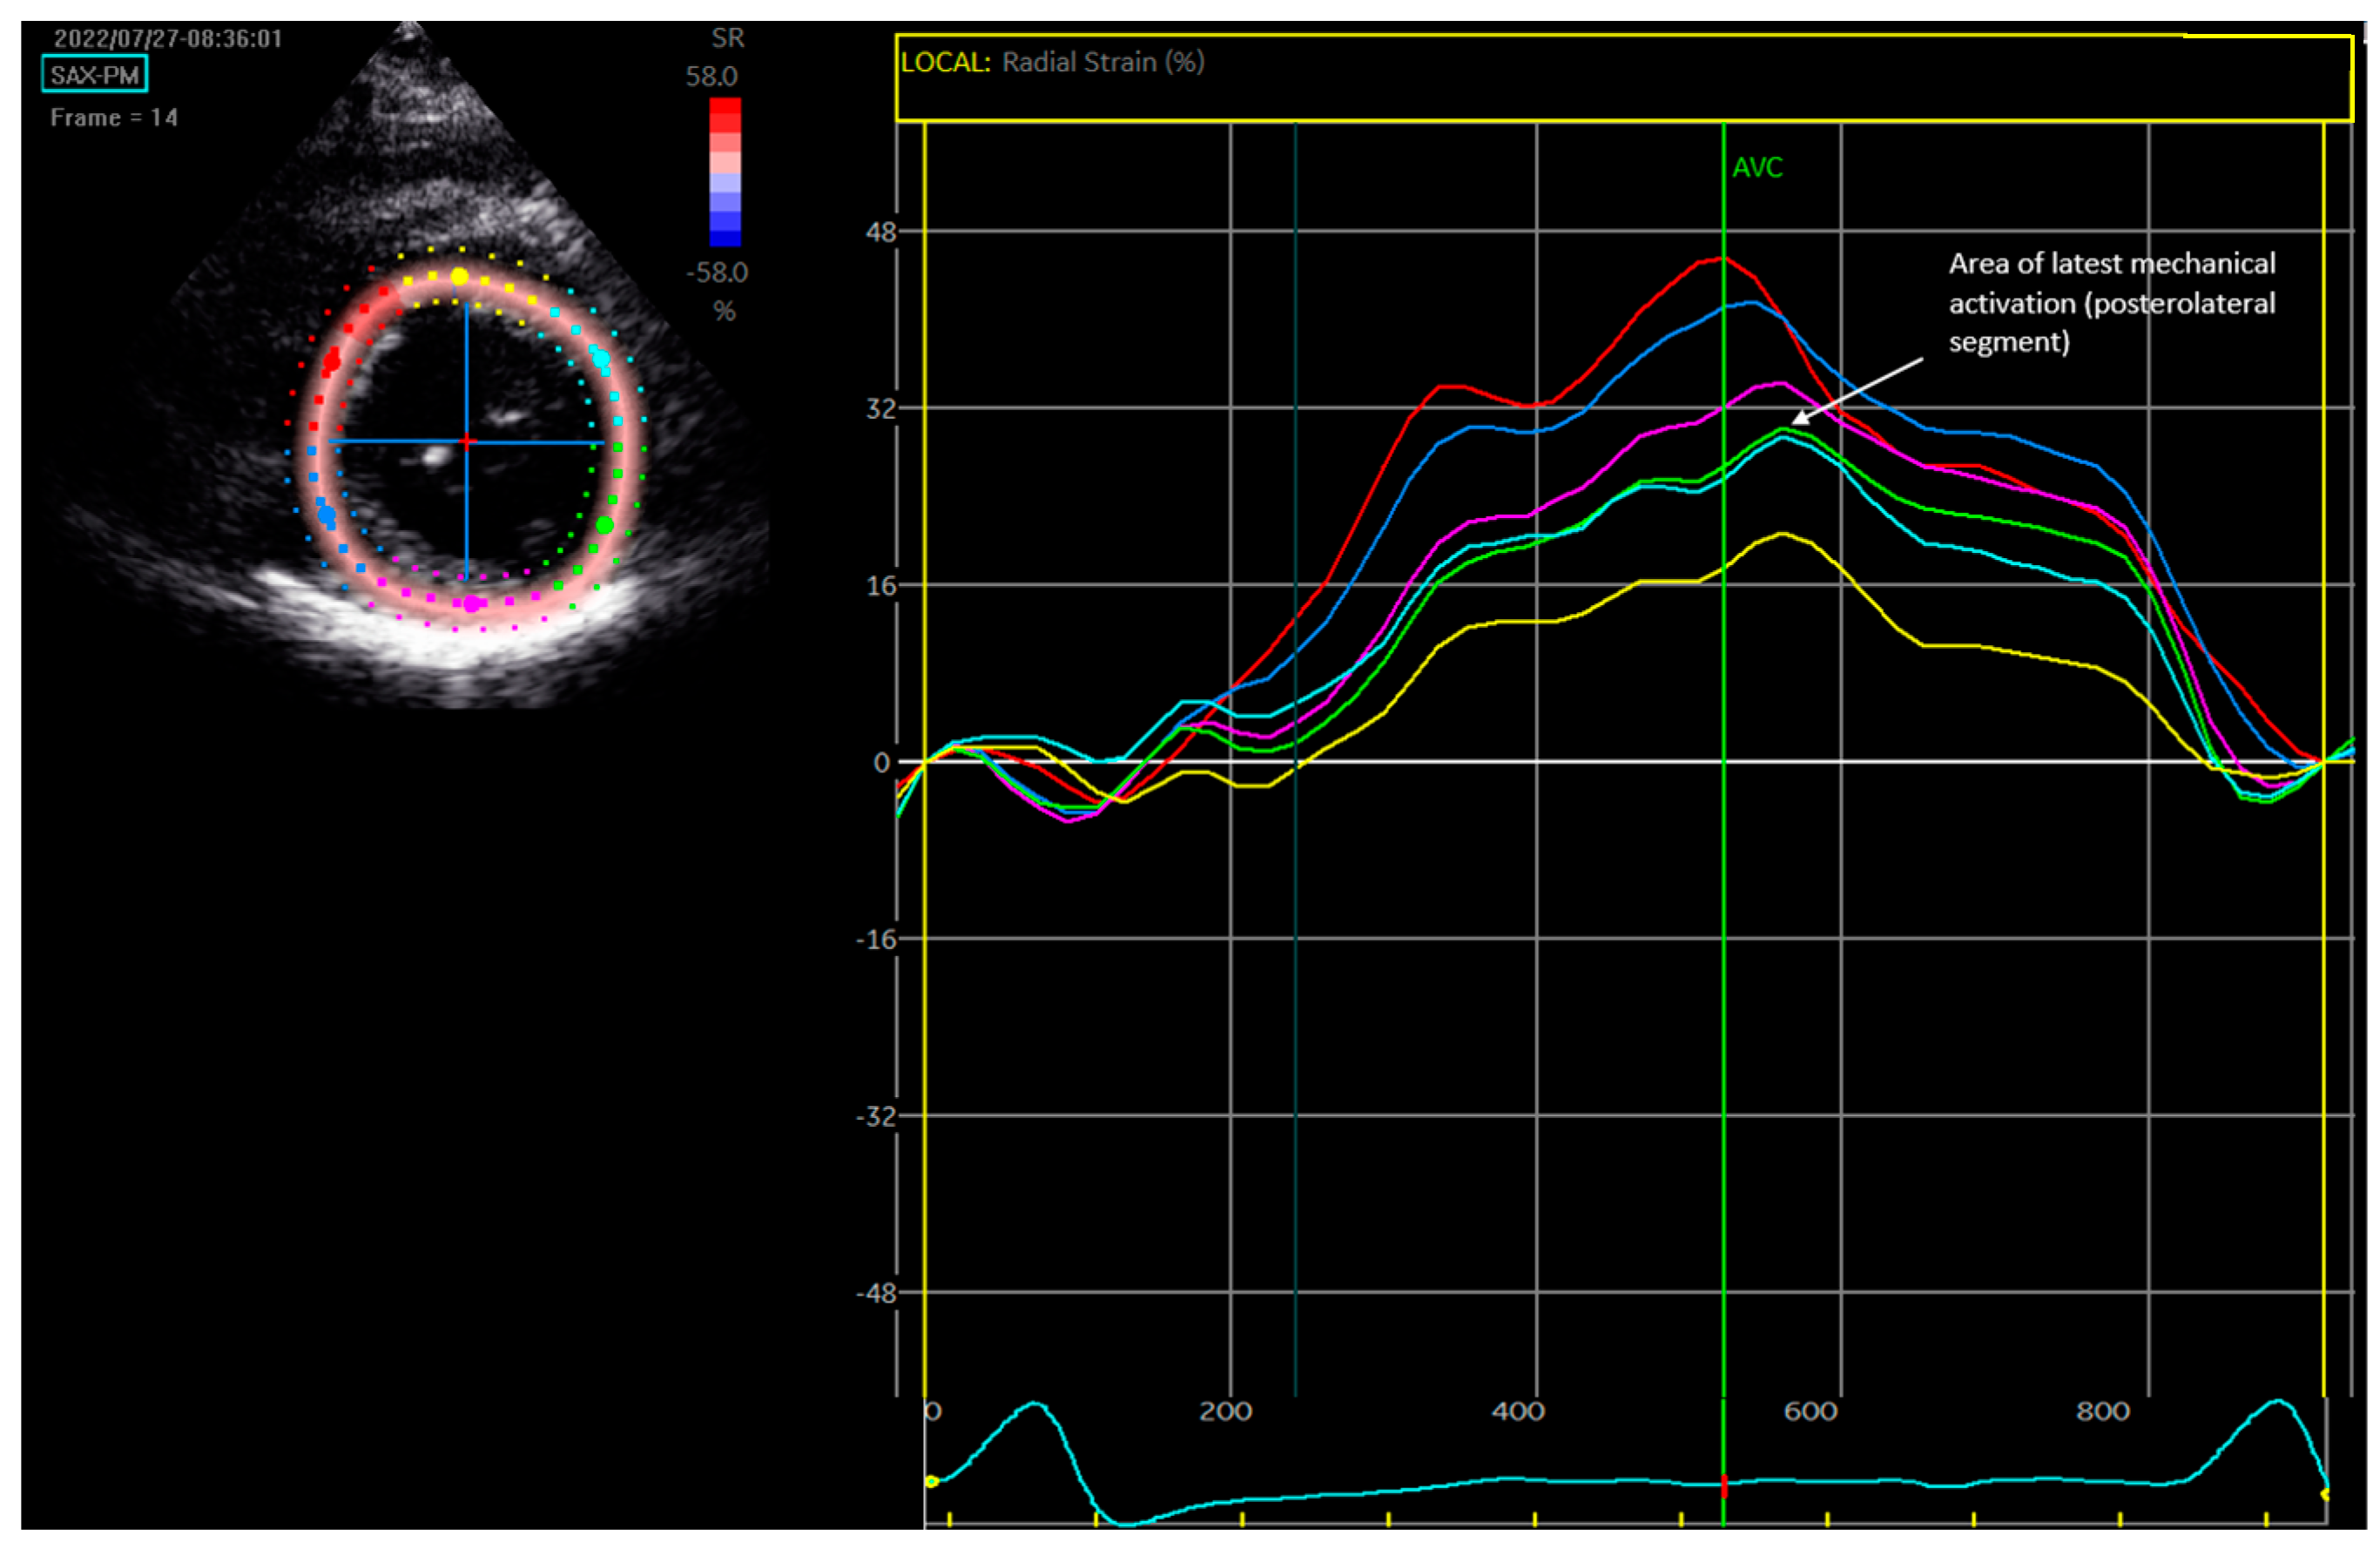
Task: Click the red center cross of the LV cavity
Action: (466, 441)
